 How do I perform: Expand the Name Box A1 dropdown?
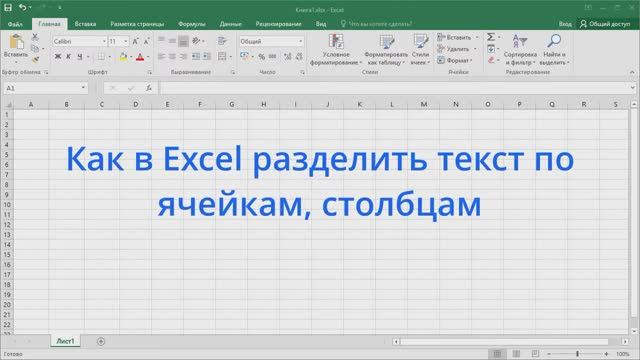click(x=83, y=88)
